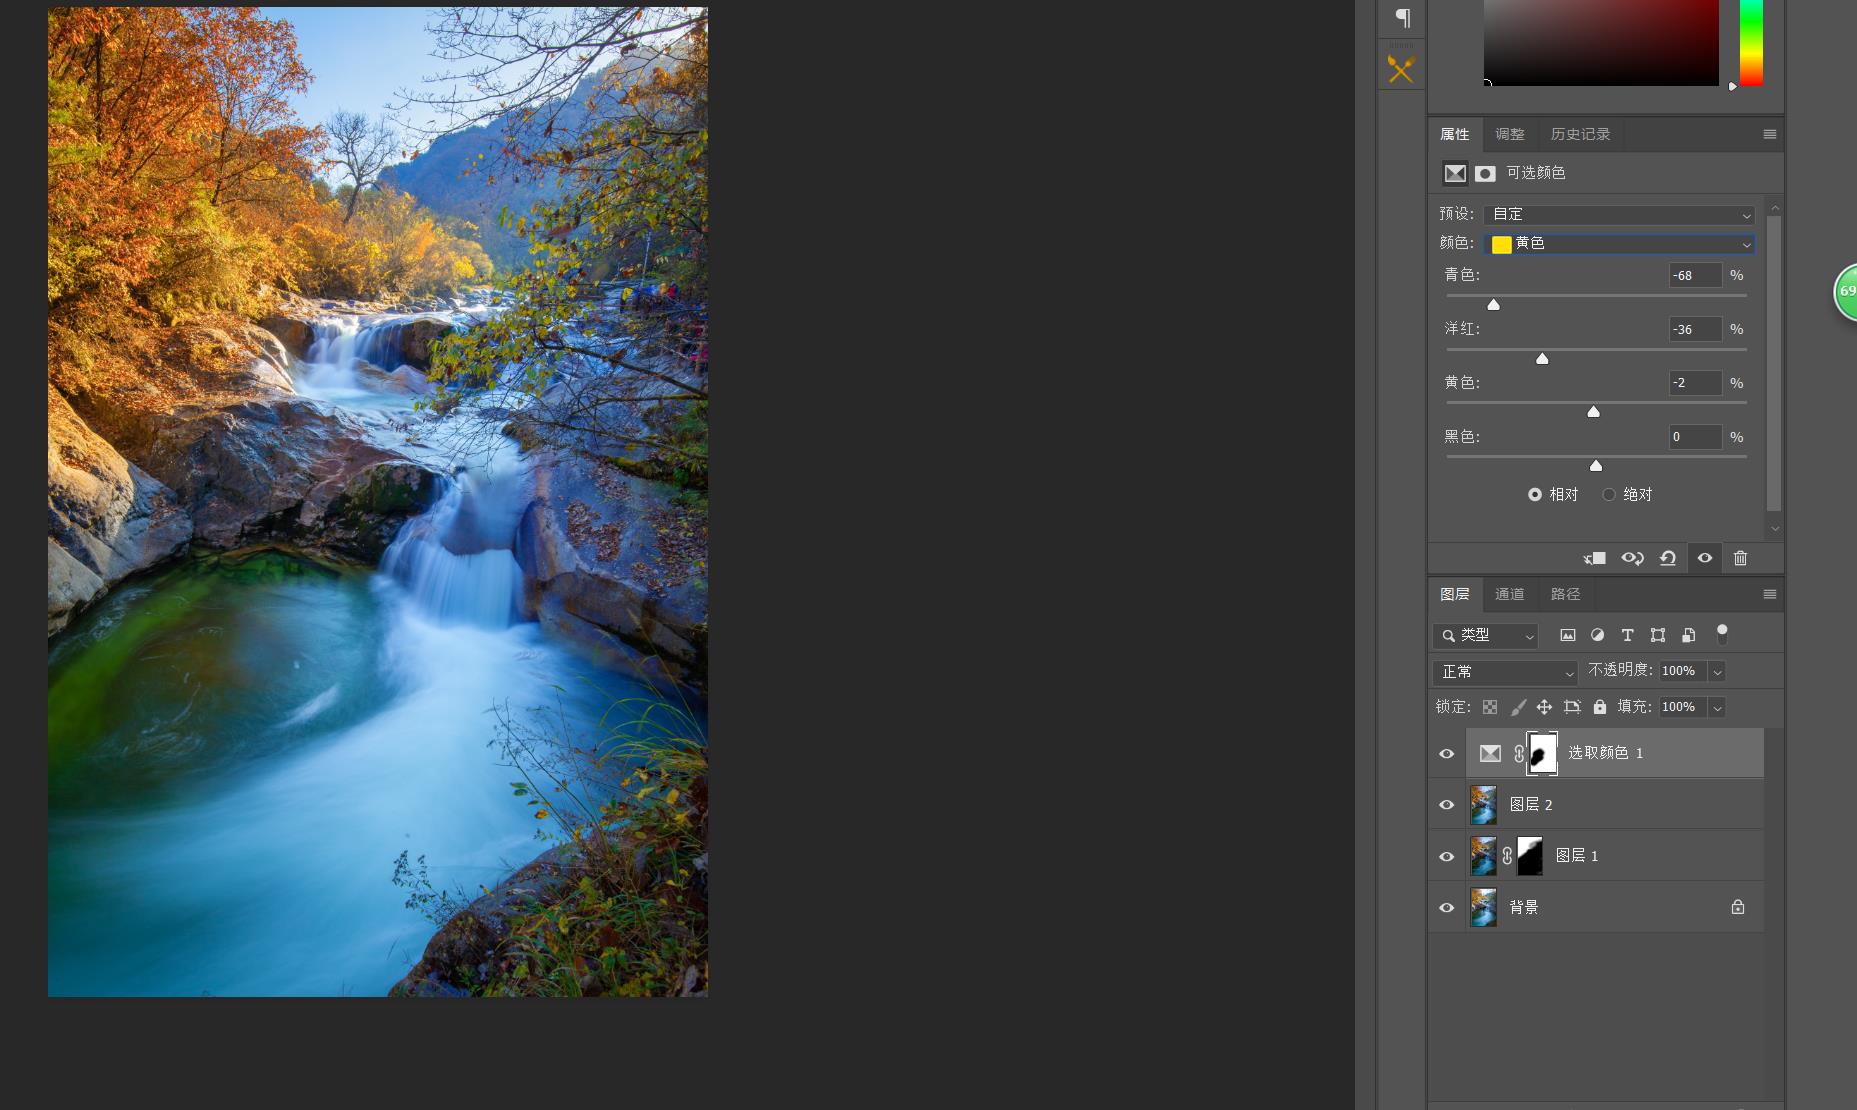Image resolution: width=1857 pixels, height=1110 pixels.
Task: Filter layers by smart objects
Action: tap(1688, 635)
